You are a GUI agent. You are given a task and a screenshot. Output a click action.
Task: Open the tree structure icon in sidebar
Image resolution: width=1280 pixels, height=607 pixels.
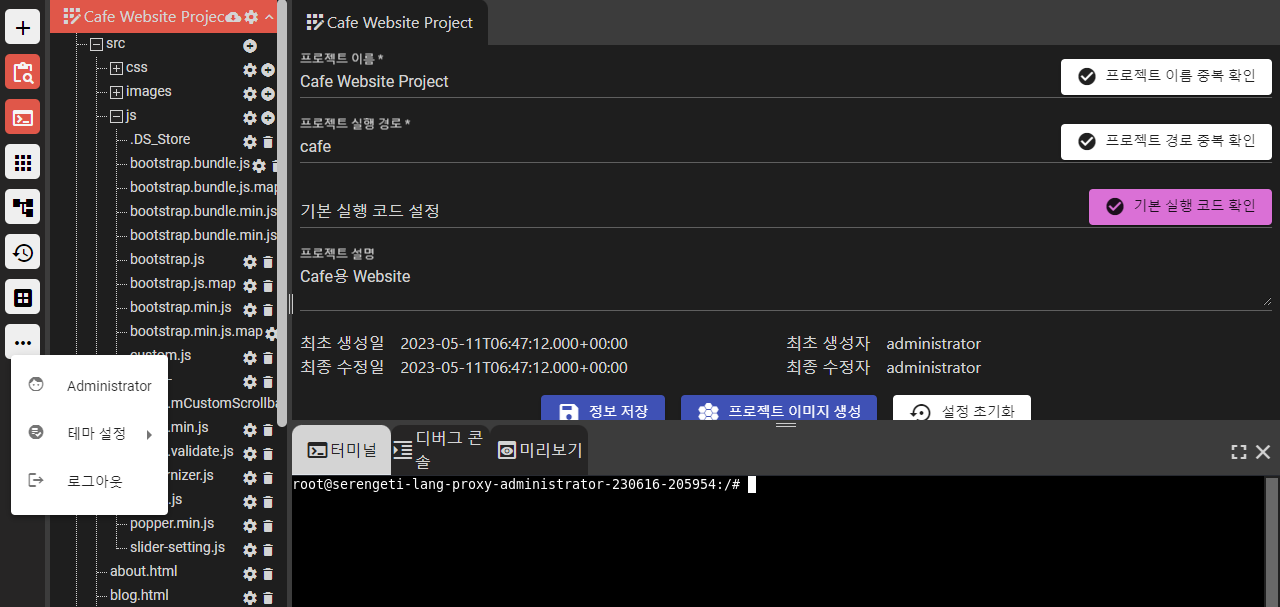click(22, 207)
